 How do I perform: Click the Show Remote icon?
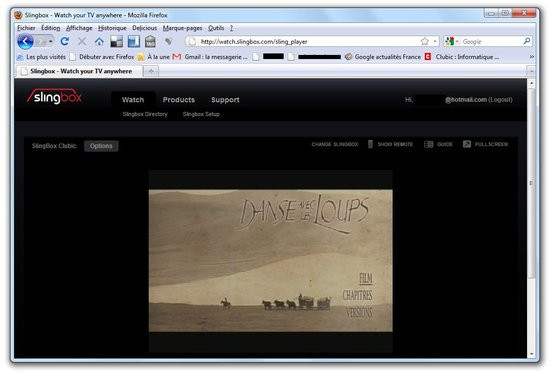(x=370, y=144)
